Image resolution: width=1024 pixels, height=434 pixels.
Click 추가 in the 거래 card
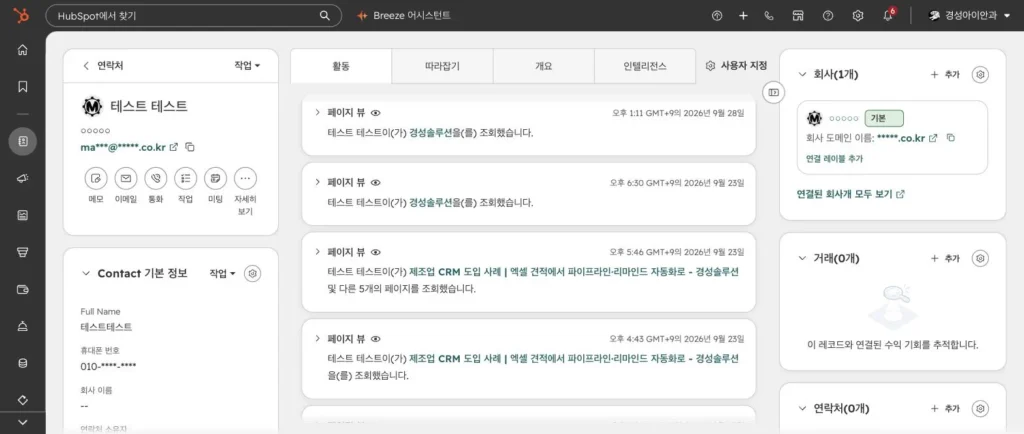tap(945, 258)
